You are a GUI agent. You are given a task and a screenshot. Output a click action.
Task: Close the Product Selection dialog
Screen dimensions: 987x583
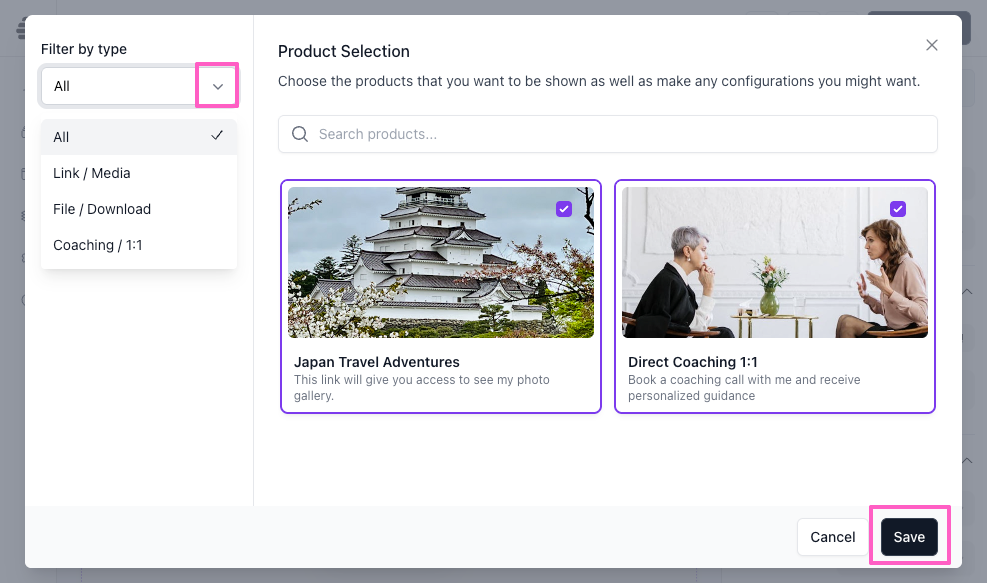pos(931,45)
